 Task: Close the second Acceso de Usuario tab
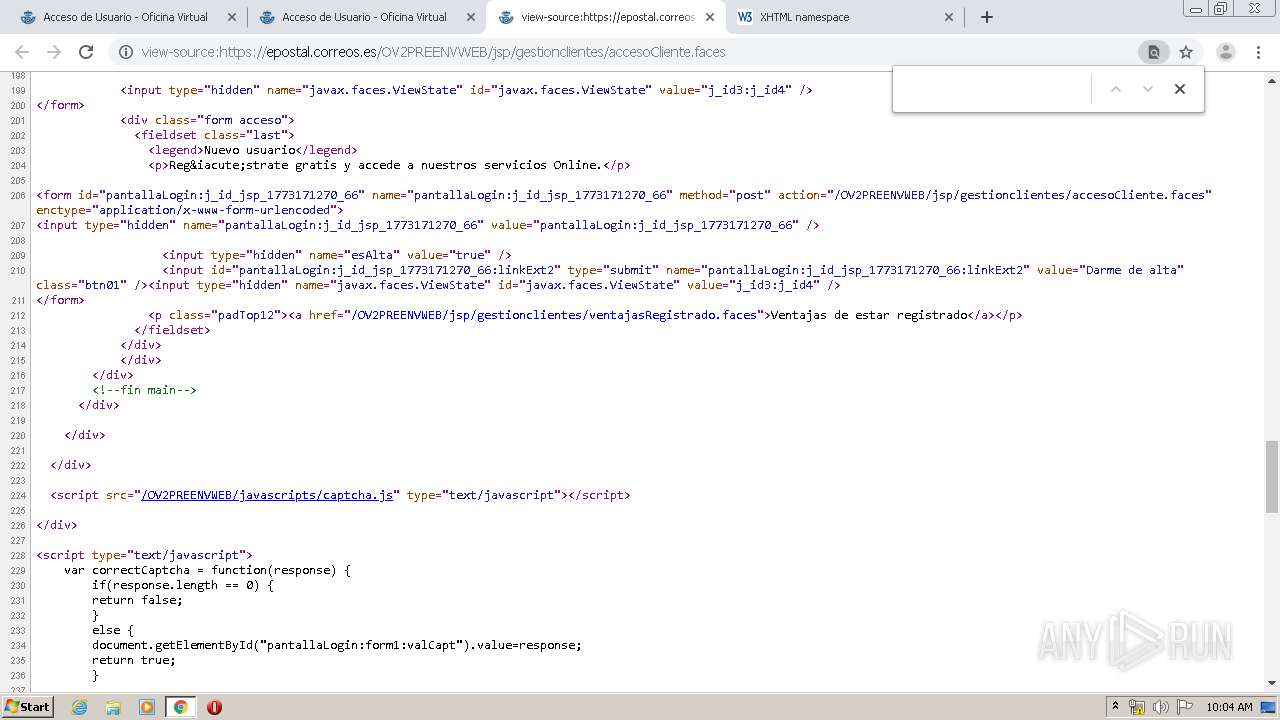click(x=471, y=17)
